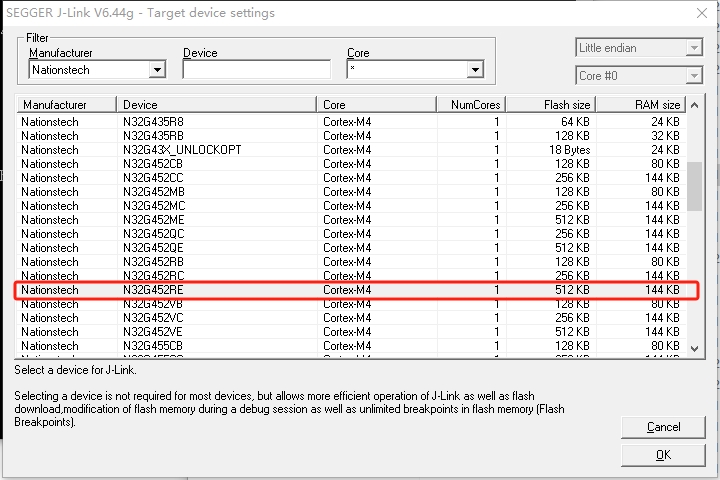Click the Cancel button
Viewport: 720px width, 480px height.
tap(663, 427)
